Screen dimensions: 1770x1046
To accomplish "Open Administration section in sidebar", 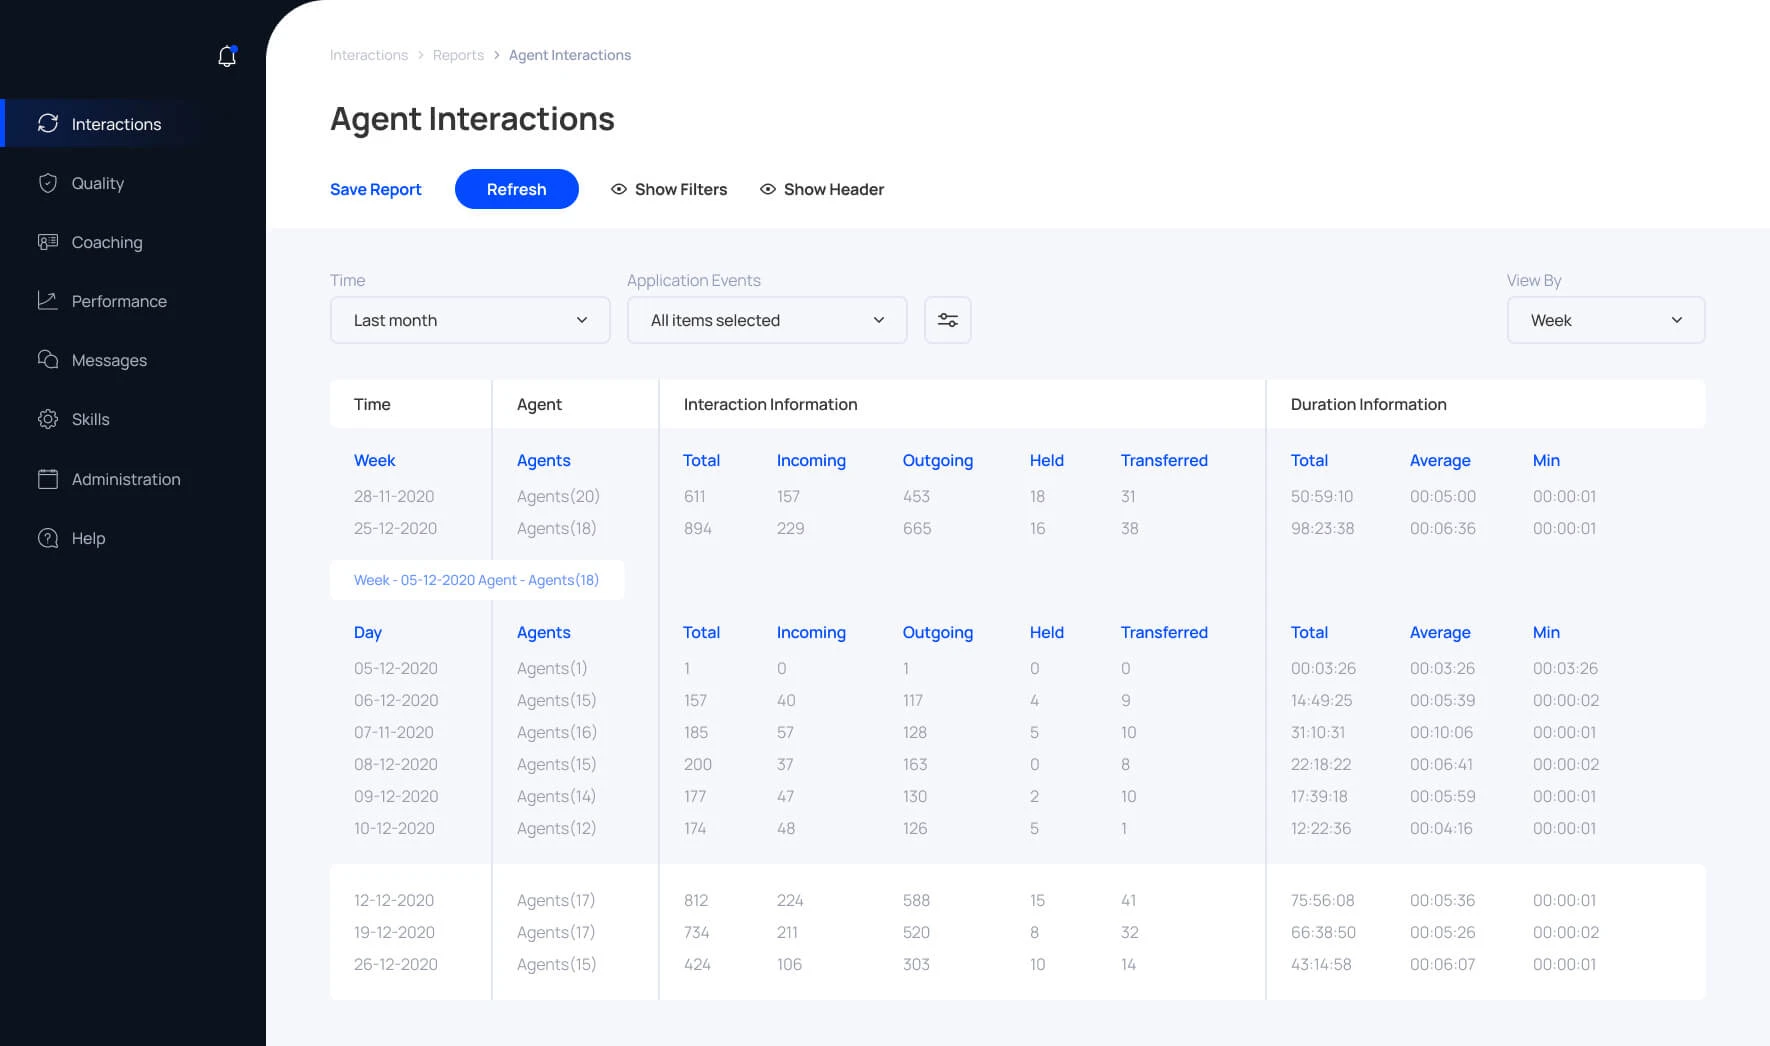I will click(126, 479).
